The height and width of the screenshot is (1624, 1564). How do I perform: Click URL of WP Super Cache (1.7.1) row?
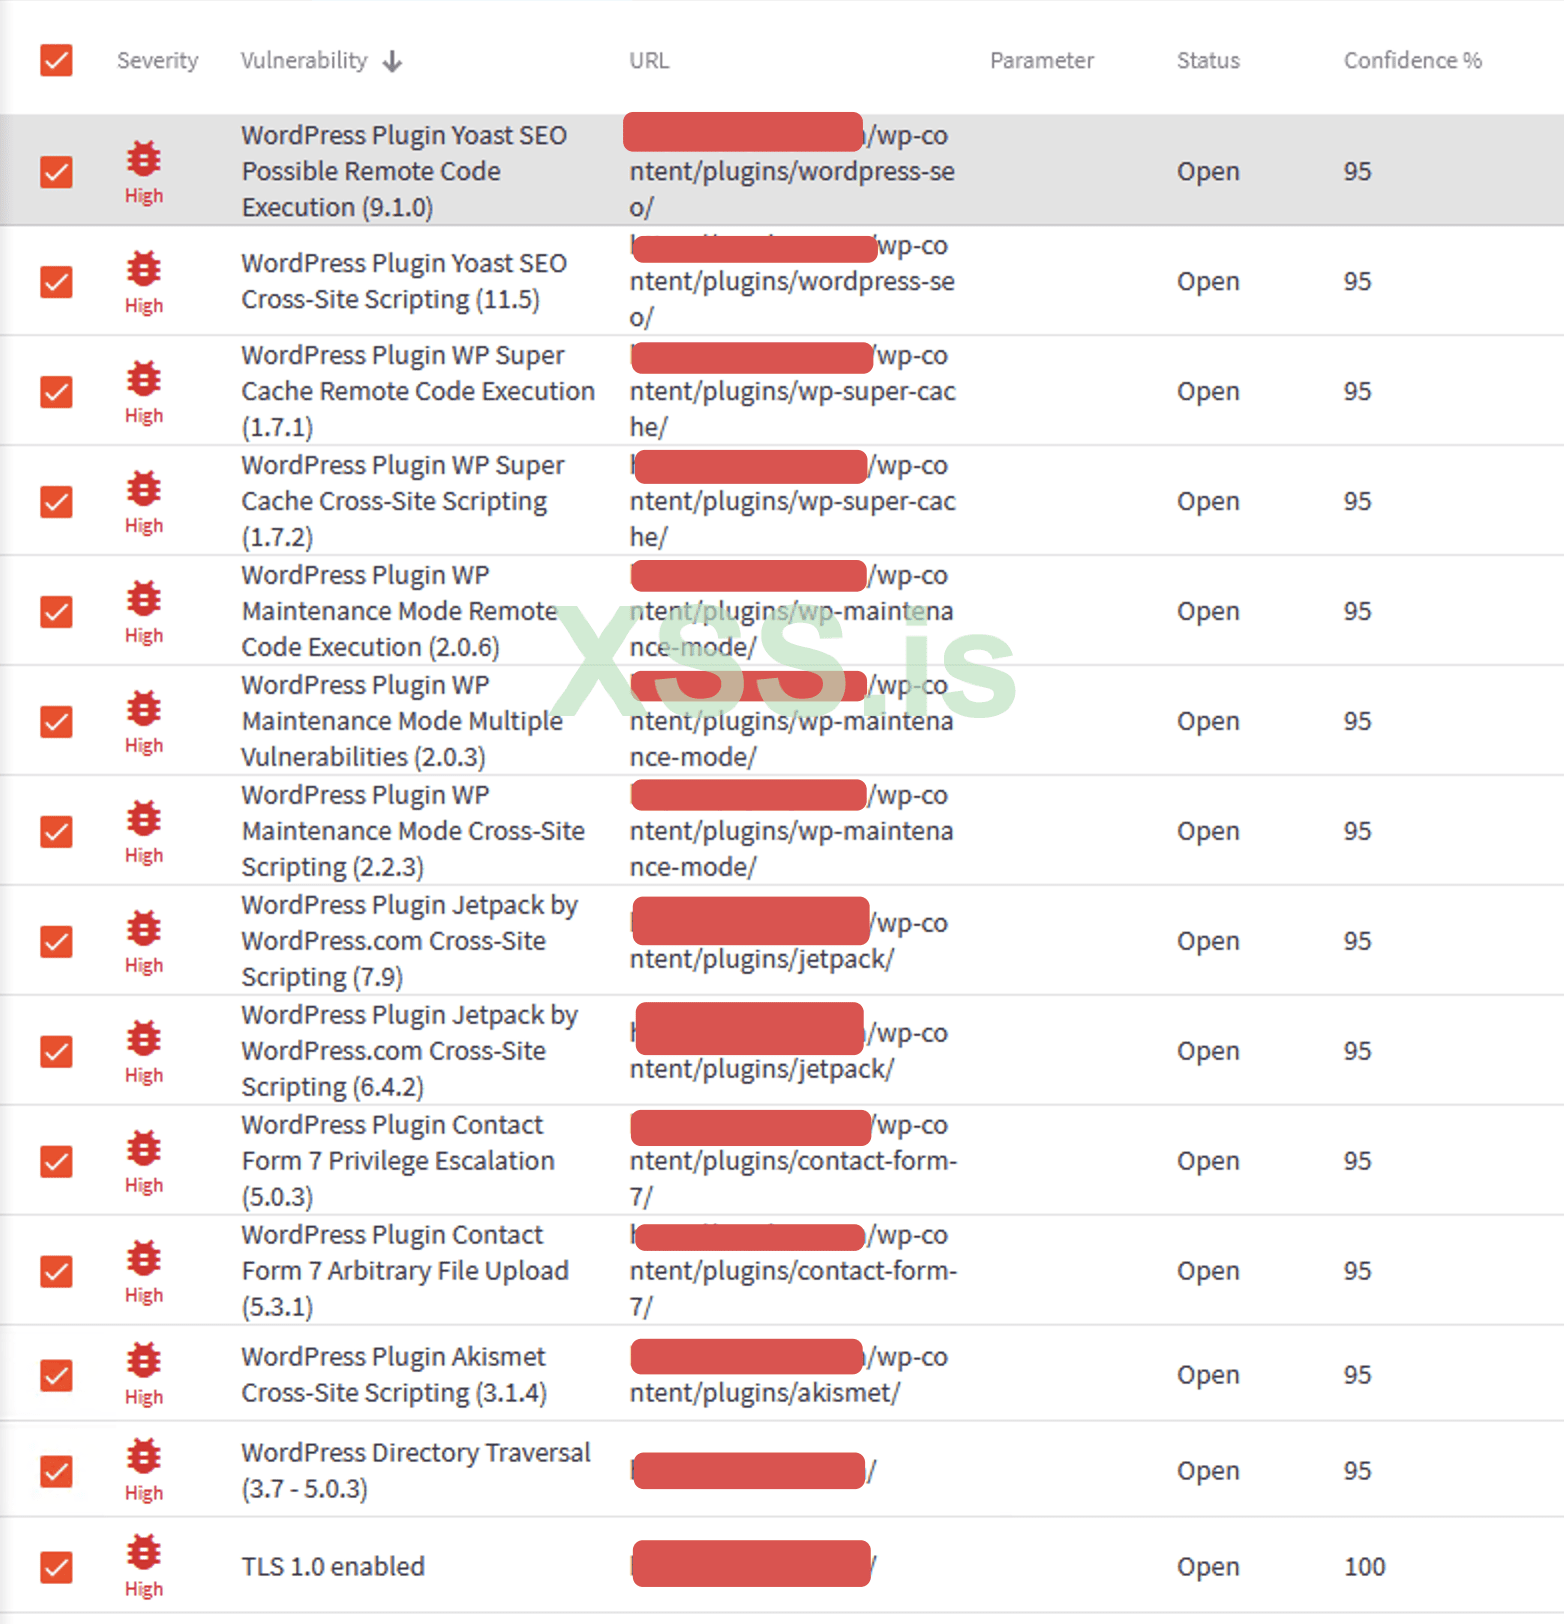792,391
